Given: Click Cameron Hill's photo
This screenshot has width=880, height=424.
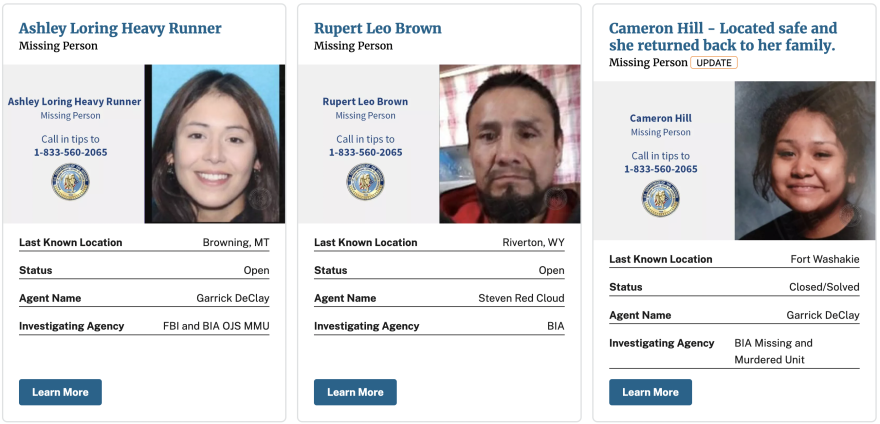Looking at the screenshot, I should pyautogui.click(x=805, y=161).
